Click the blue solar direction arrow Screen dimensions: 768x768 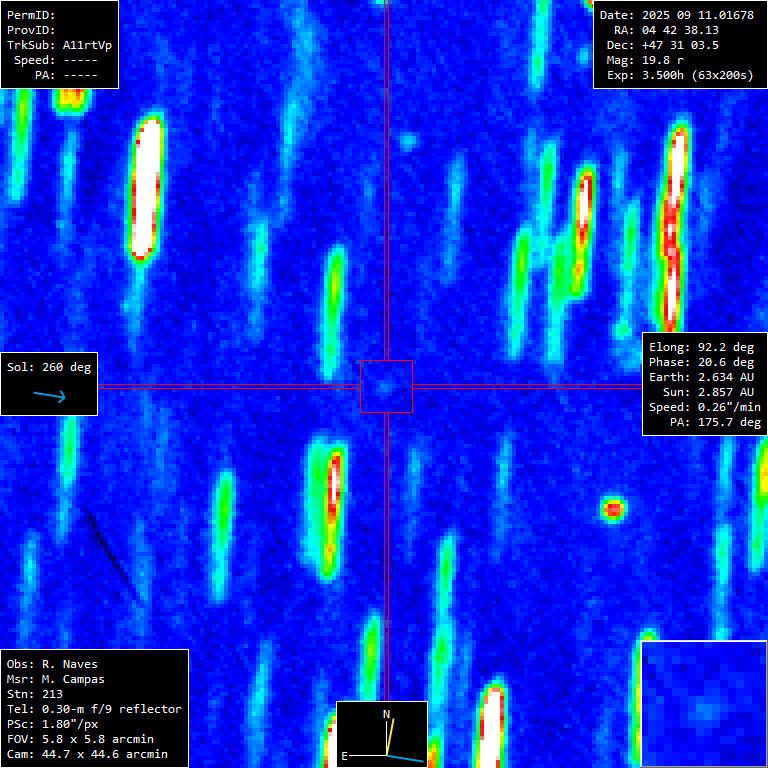point(49,396)
